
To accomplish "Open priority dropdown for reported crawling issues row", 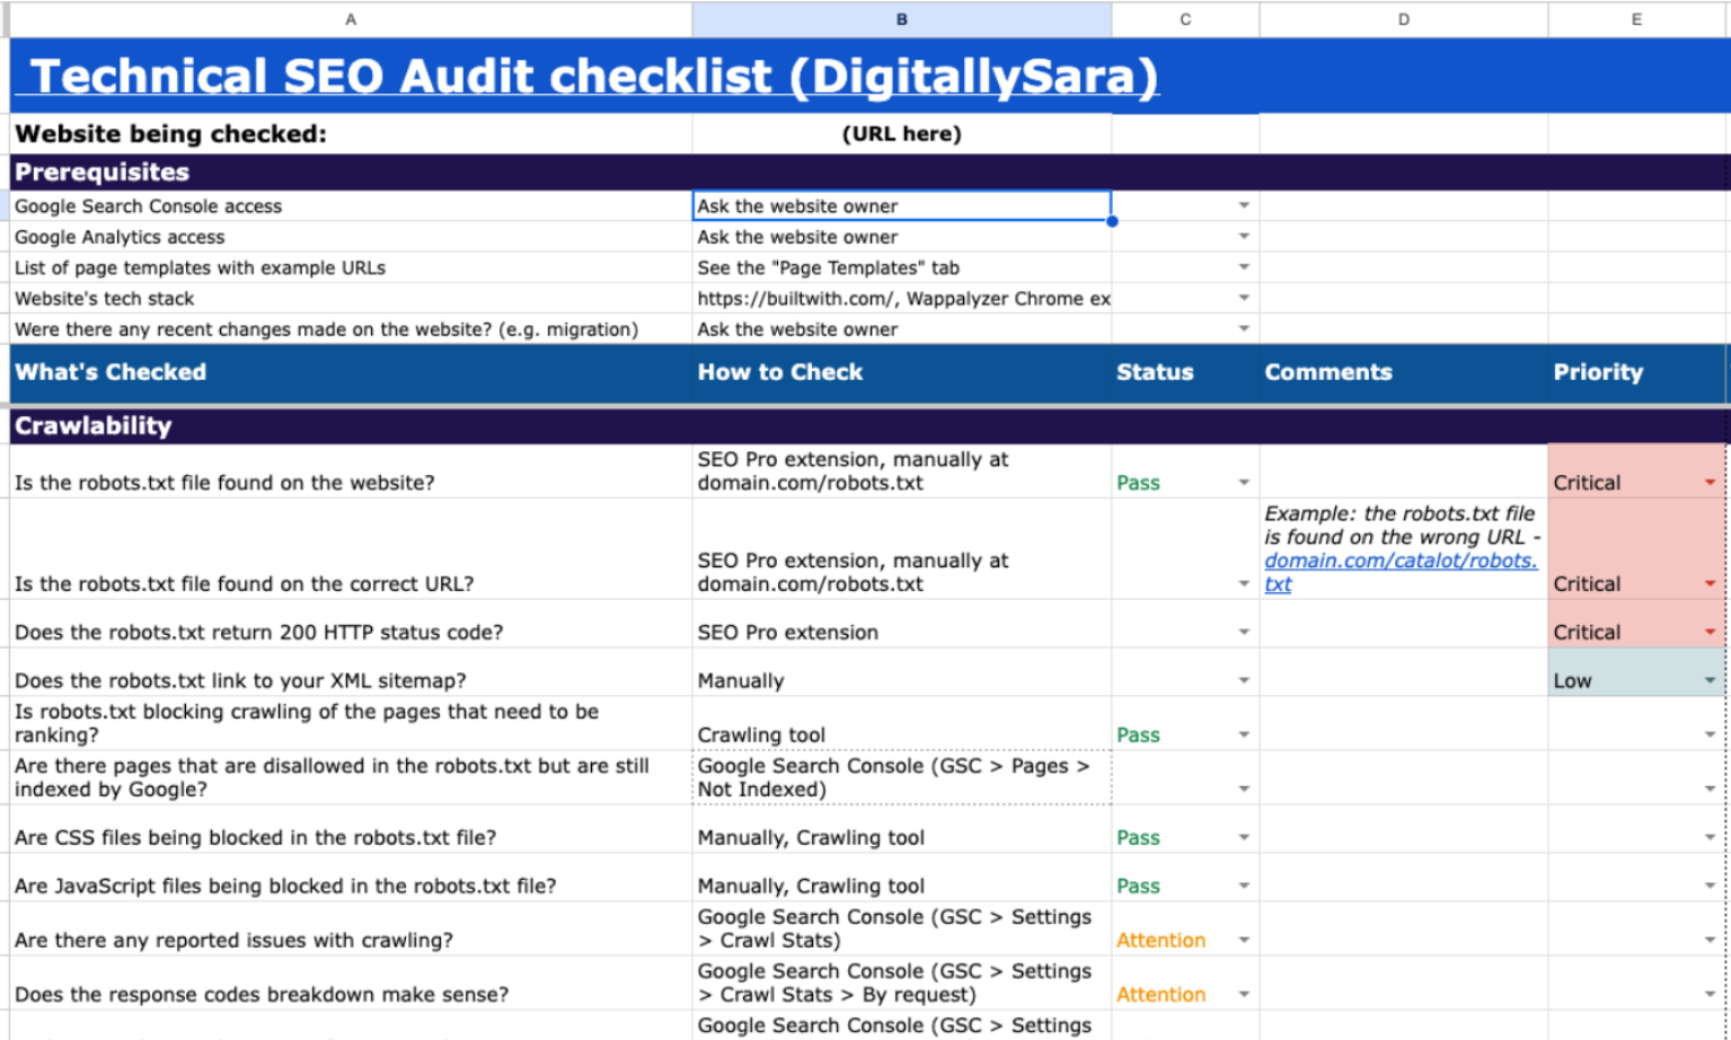I will 1710,940.
